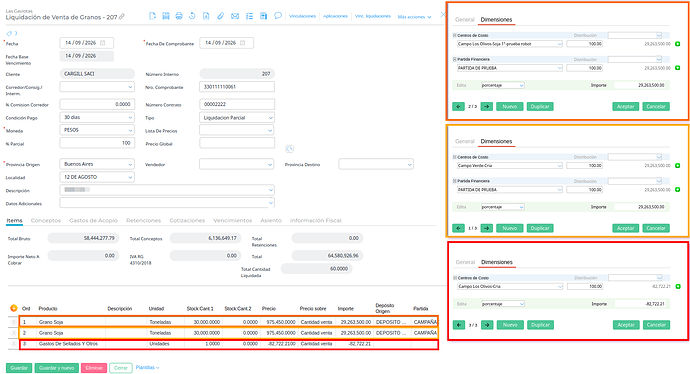Open the Retenciones tab
The image size is (690, 374).
coord(143,220)
